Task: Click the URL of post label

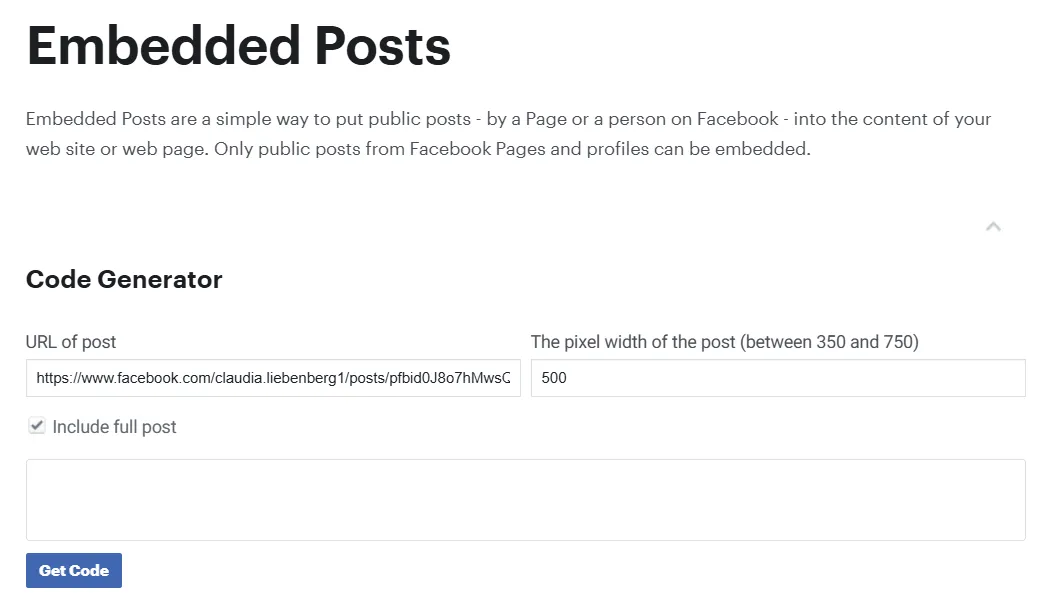Action: 70,342
